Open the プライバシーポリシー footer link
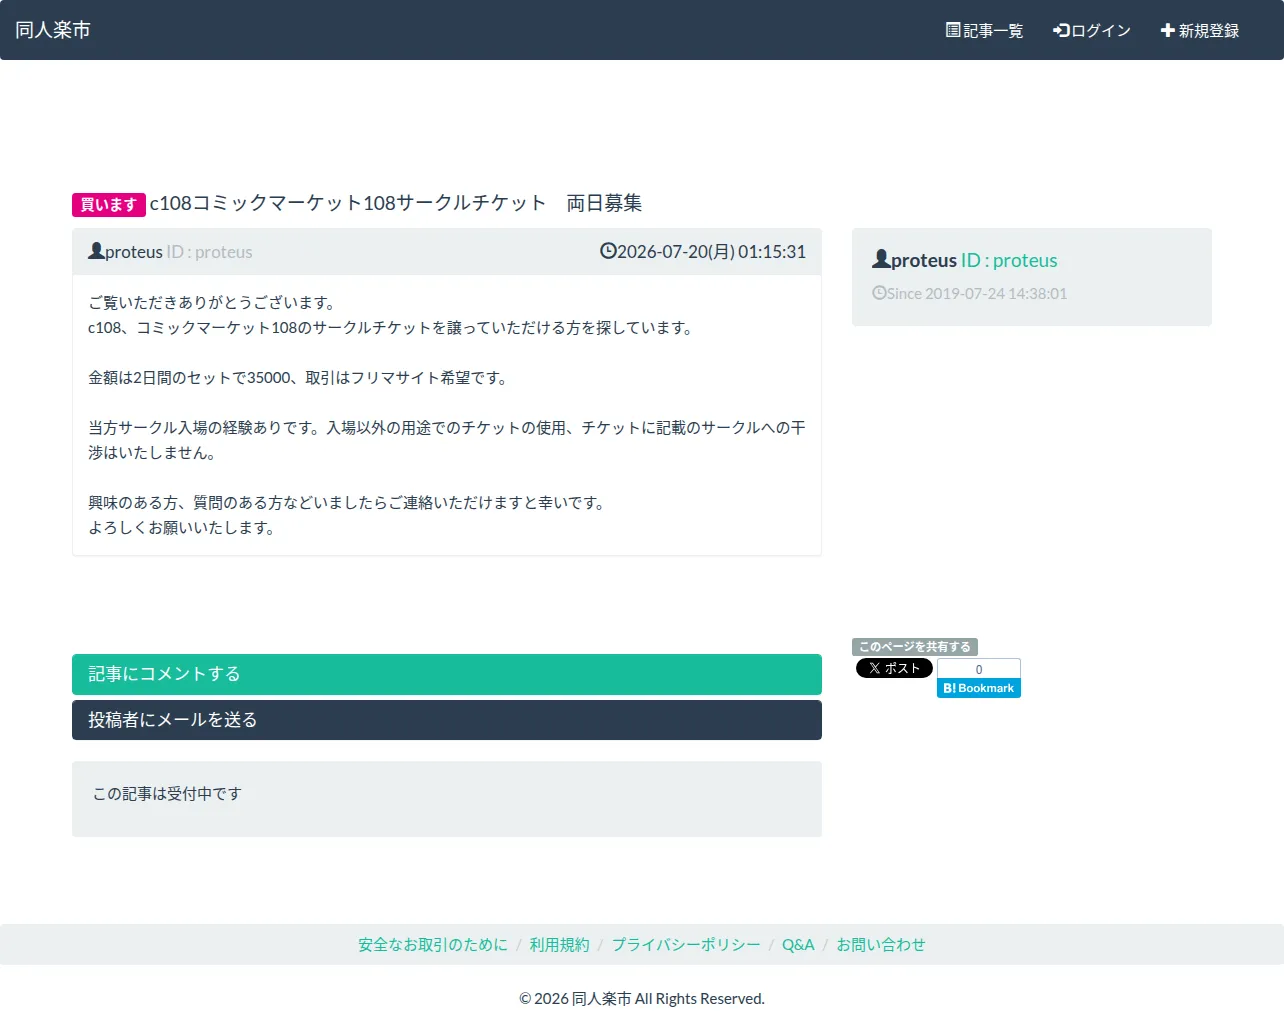The width and height of the screenshot is (1284, 1011). [686, 944]
